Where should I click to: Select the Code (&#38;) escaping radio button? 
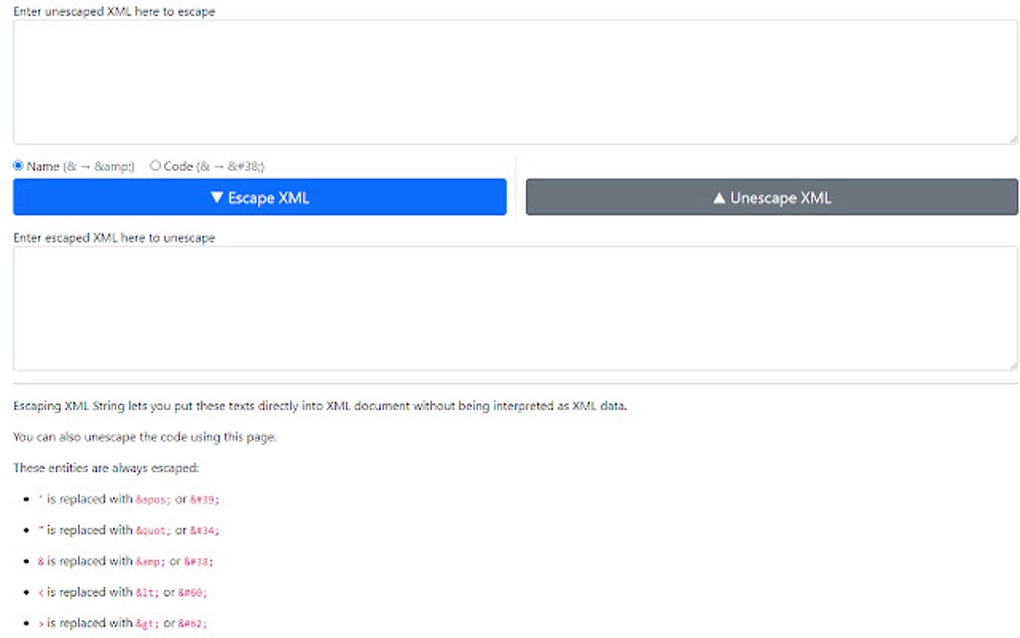tap(155, 166)
